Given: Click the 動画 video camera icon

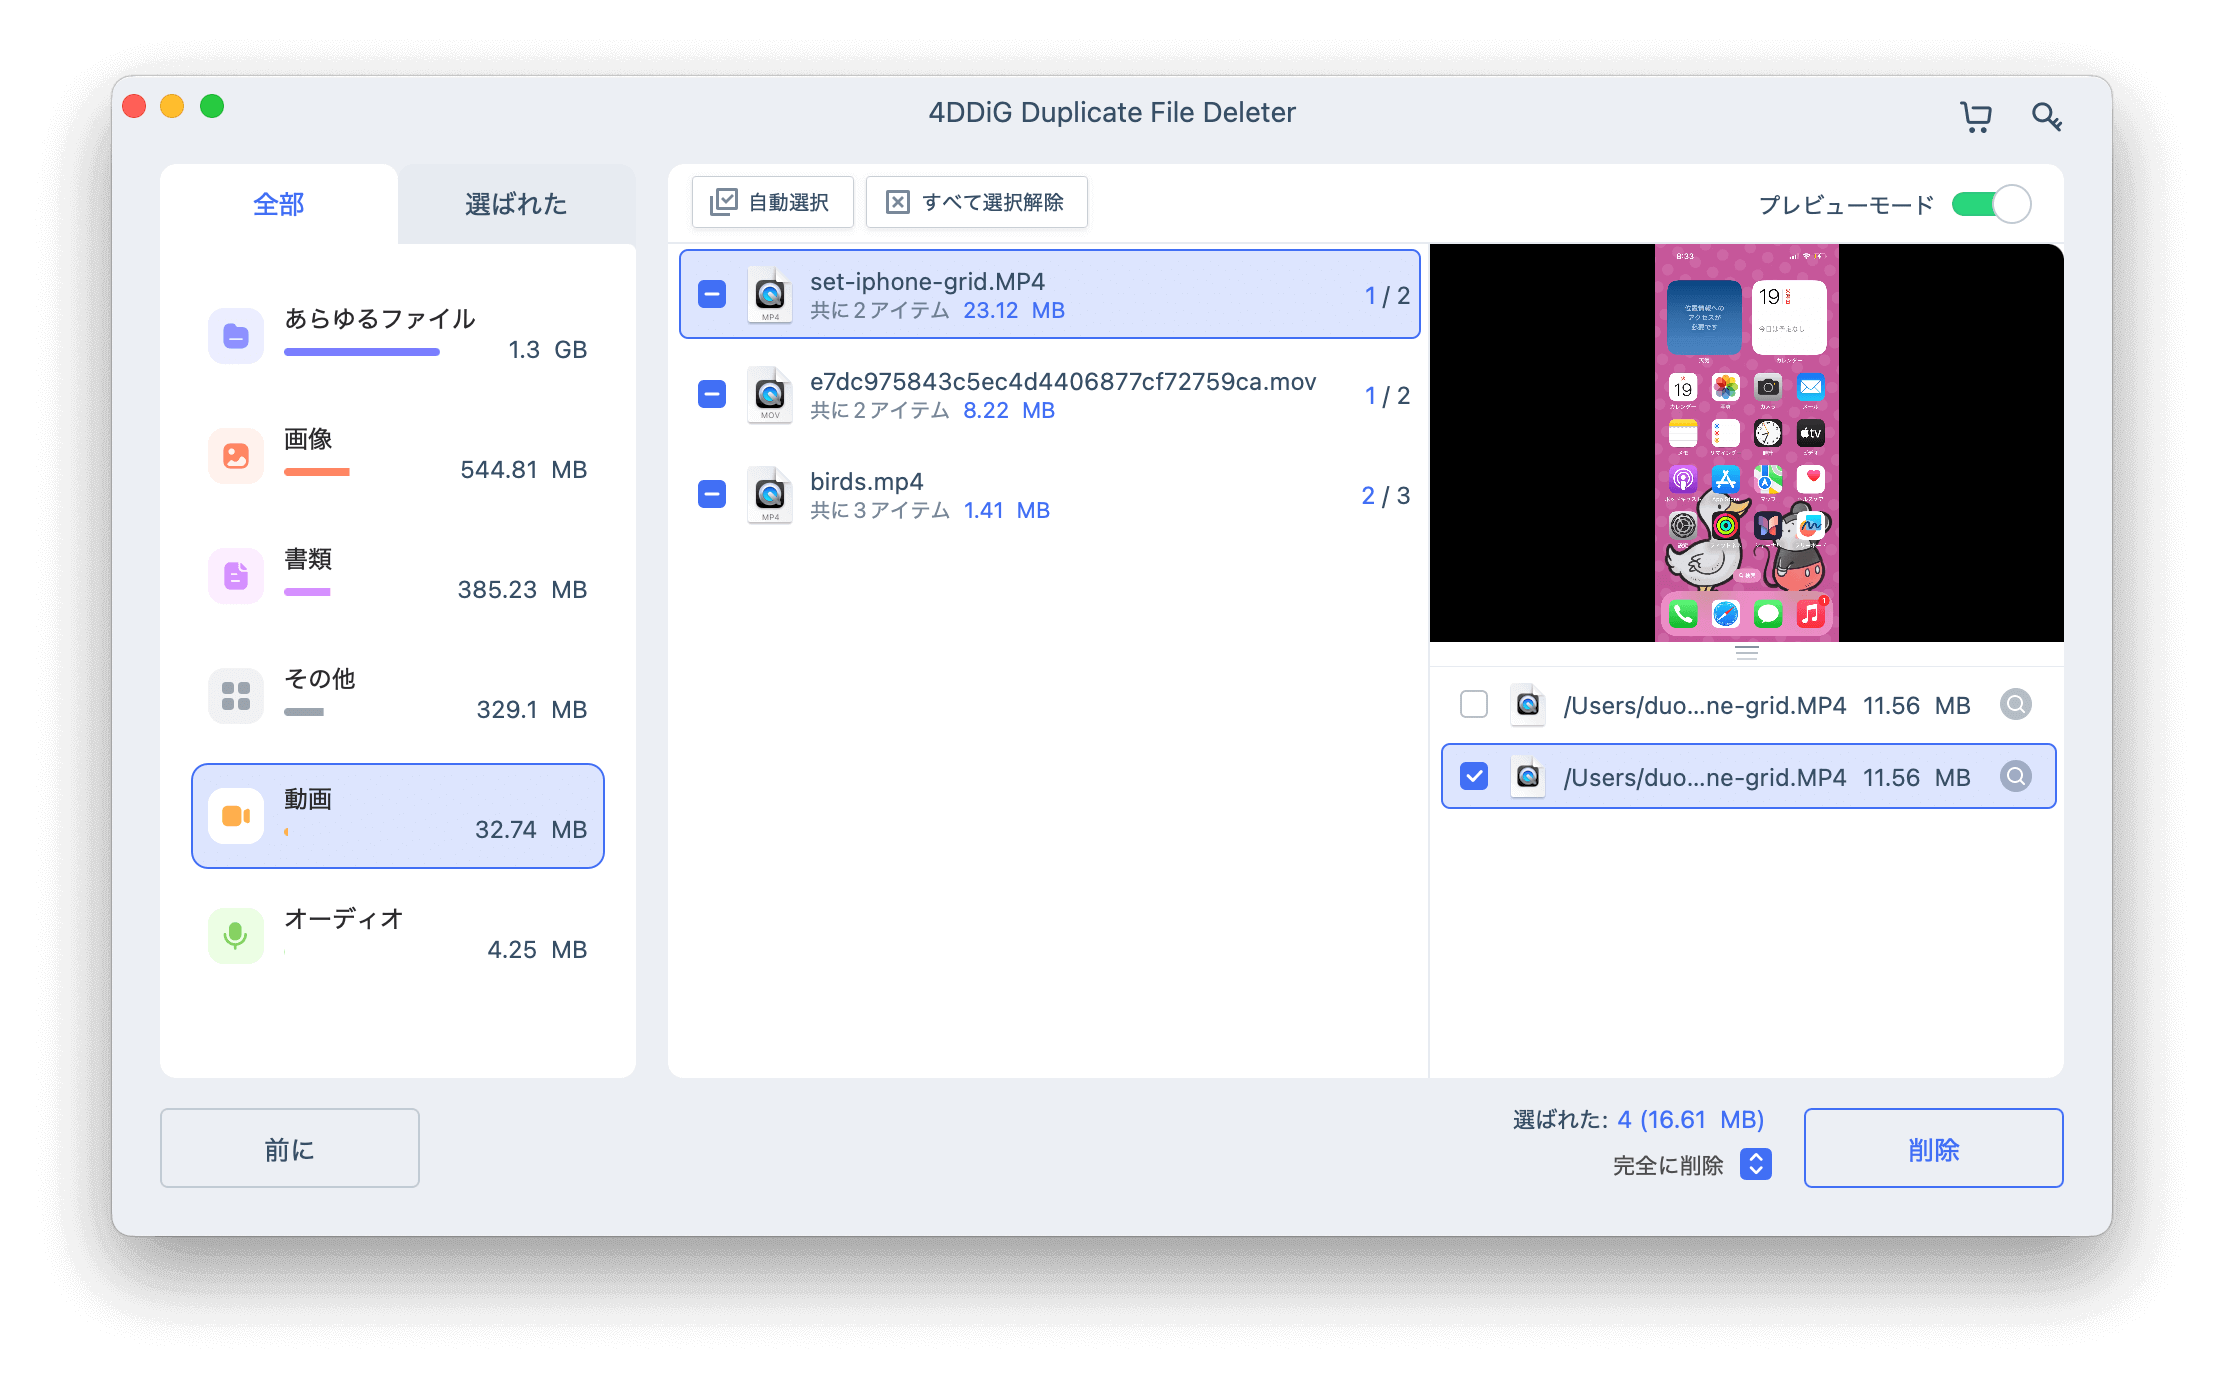Looking at the screenshot, I should click(236, 816).
